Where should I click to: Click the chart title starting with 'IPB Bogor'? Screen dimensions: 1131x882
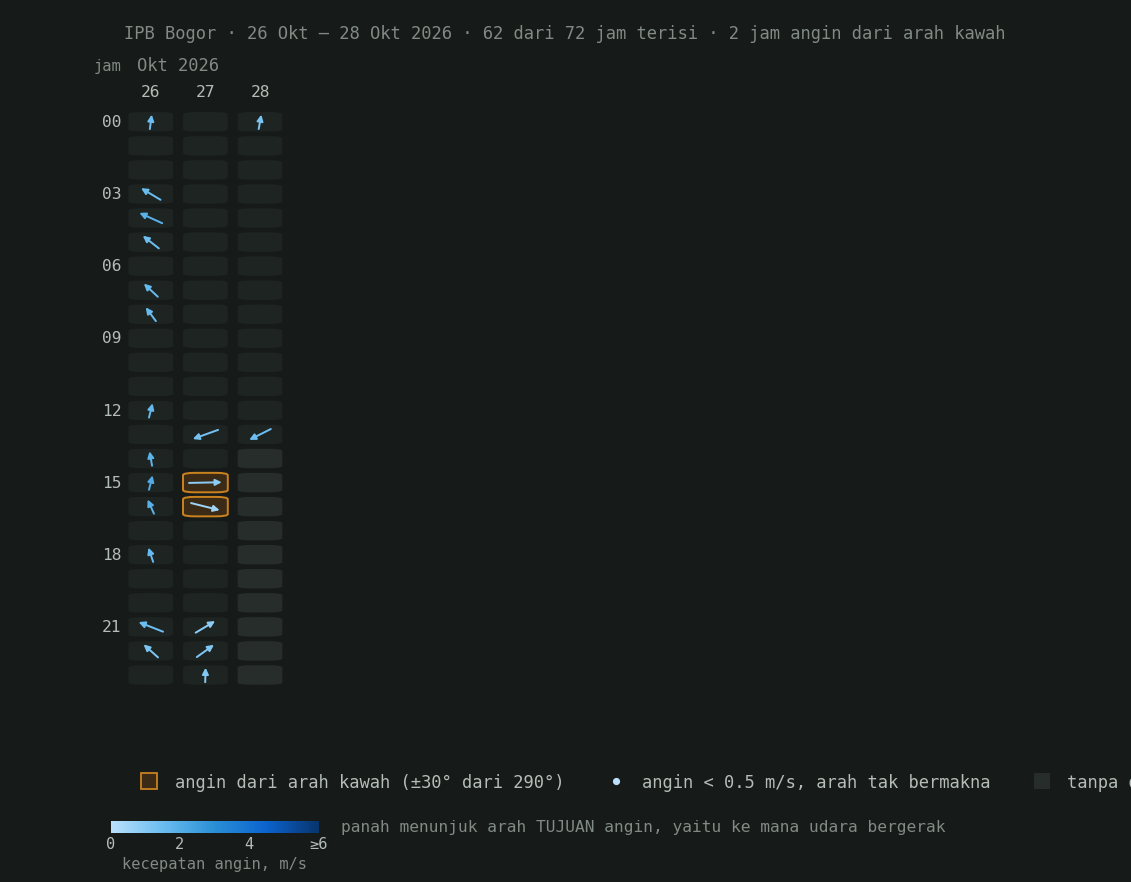pyautogui.click(x=565, y=33)
